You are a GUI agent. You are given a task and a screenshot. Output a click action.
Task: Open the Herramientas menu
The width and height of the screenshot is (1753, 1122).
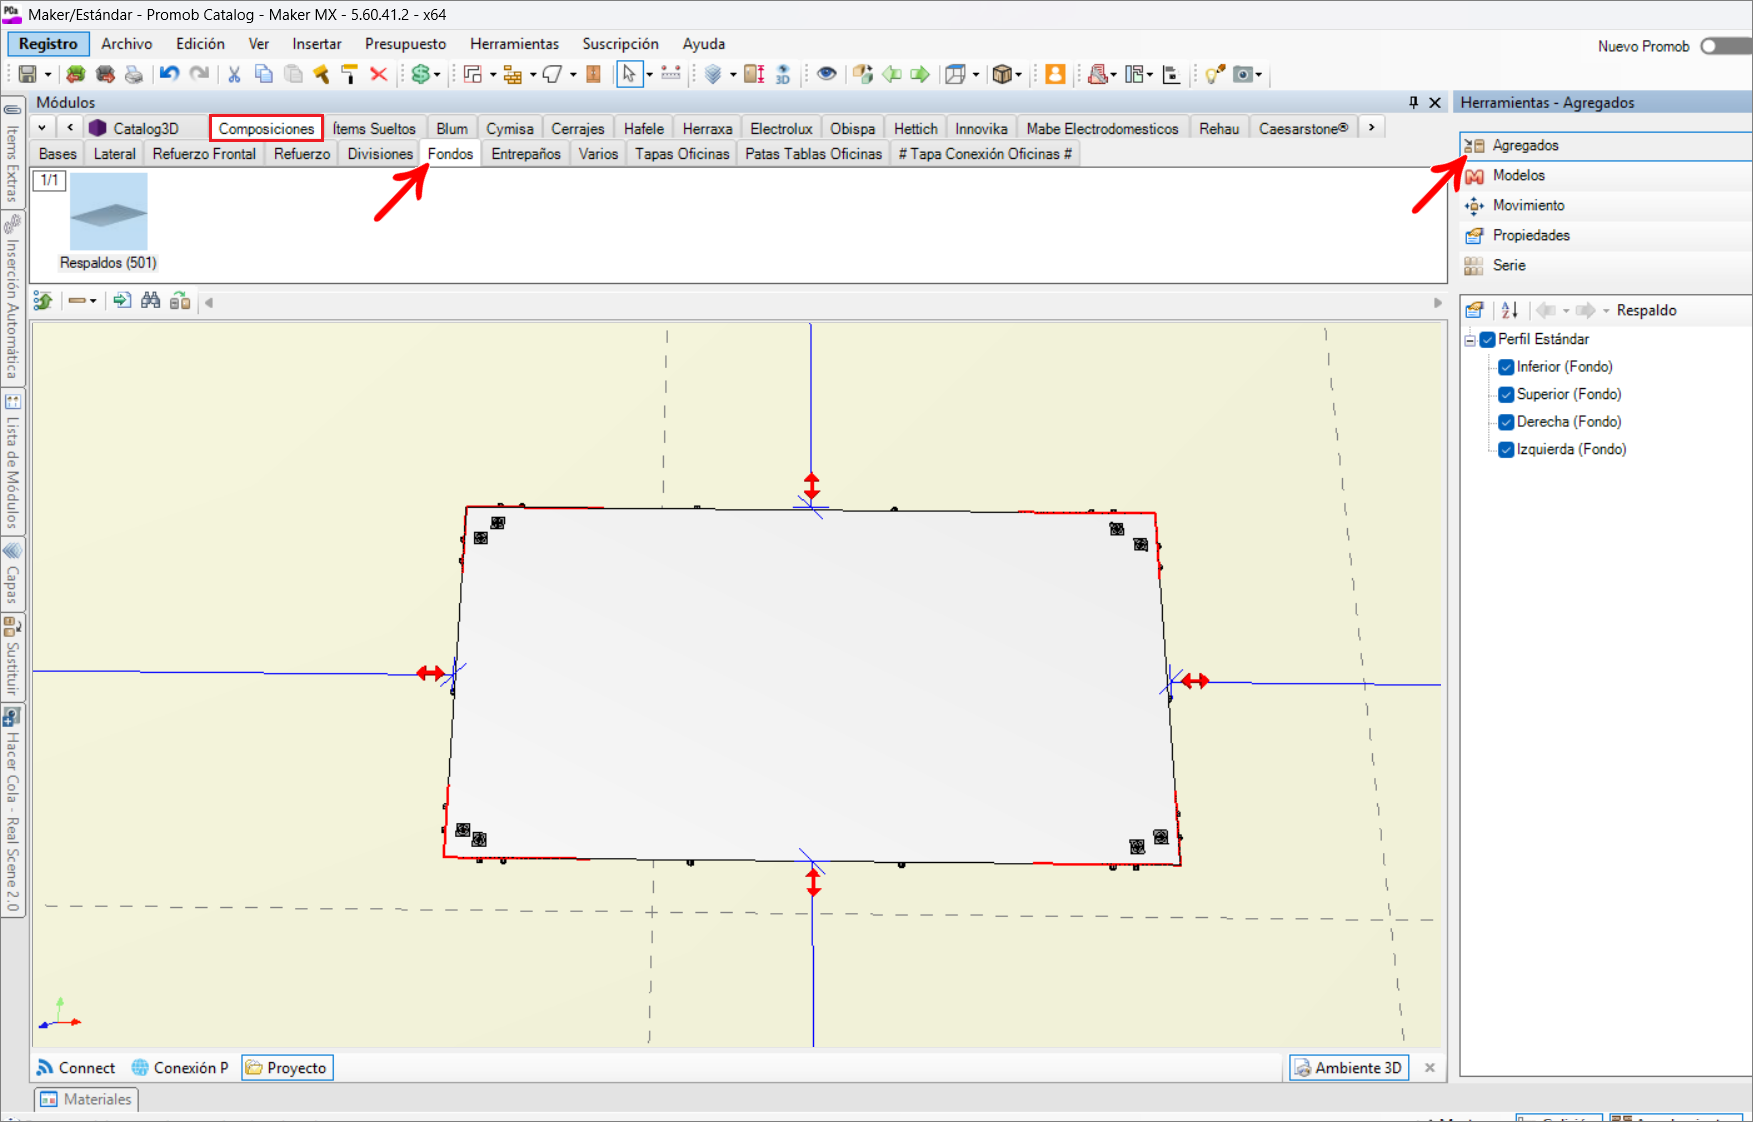click(514, 44)
